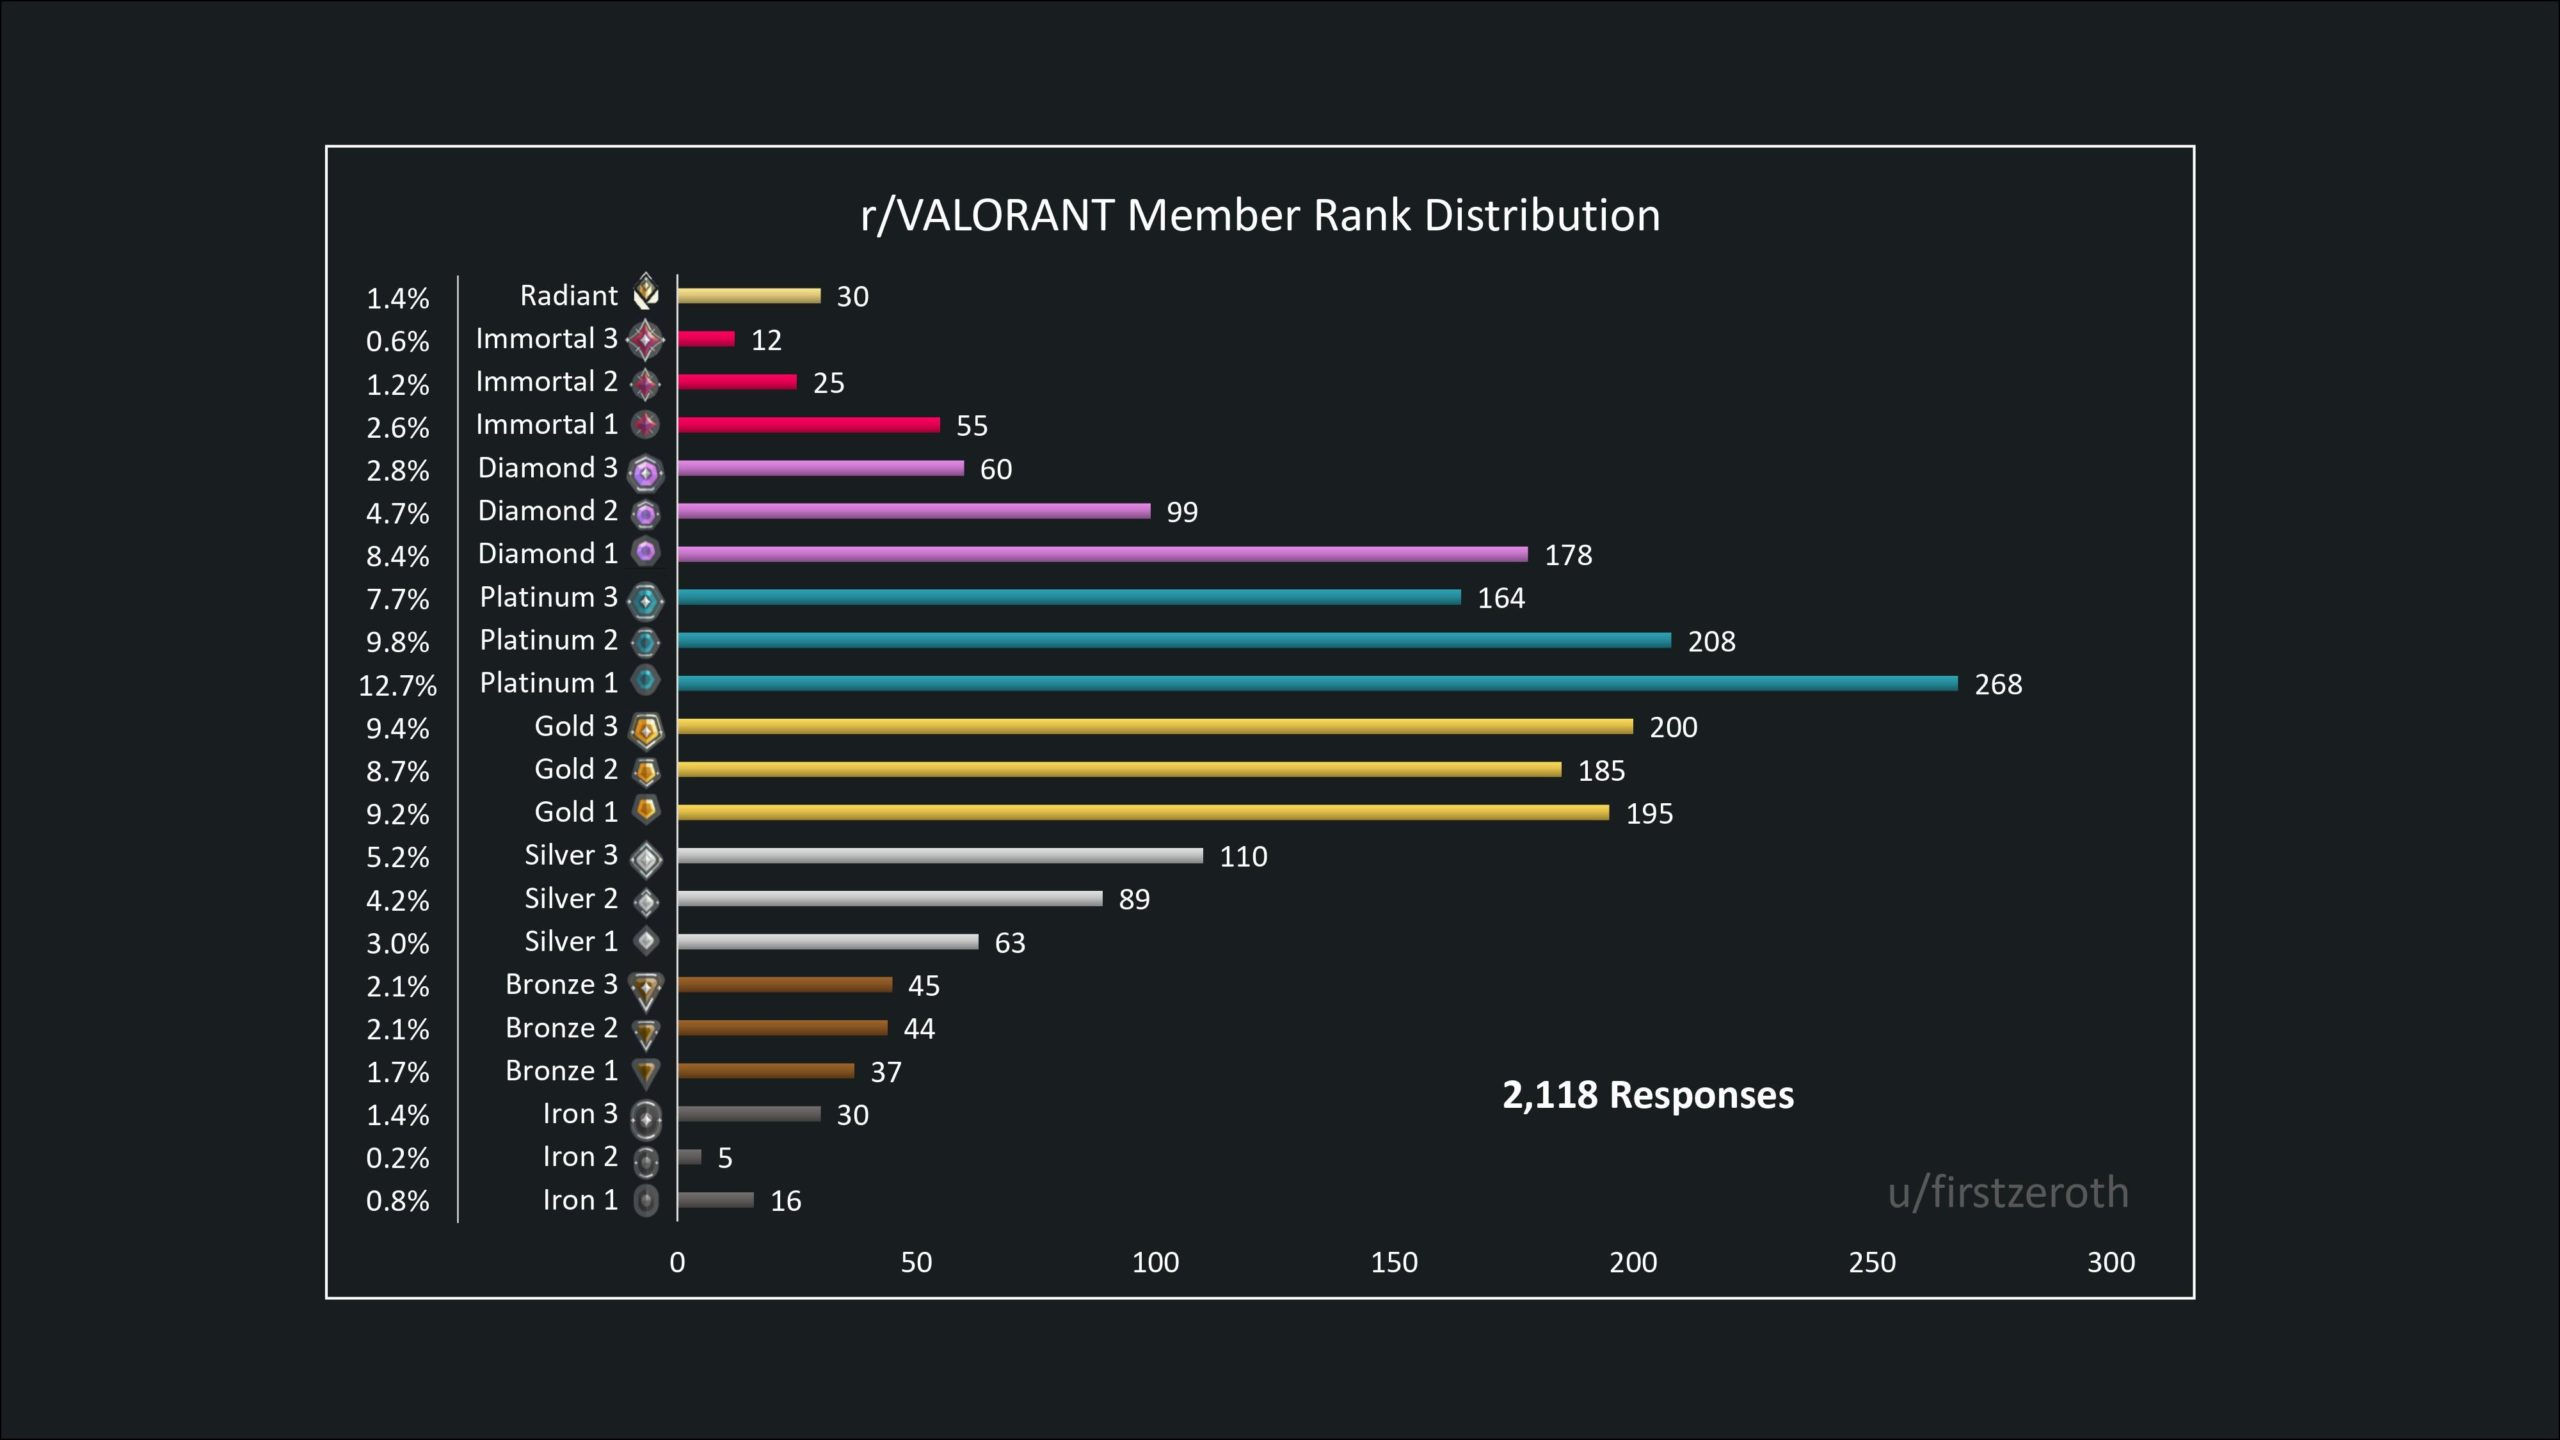
Task: Click the '0.2%' percentage label
Action: click(x=398, y=1158)
